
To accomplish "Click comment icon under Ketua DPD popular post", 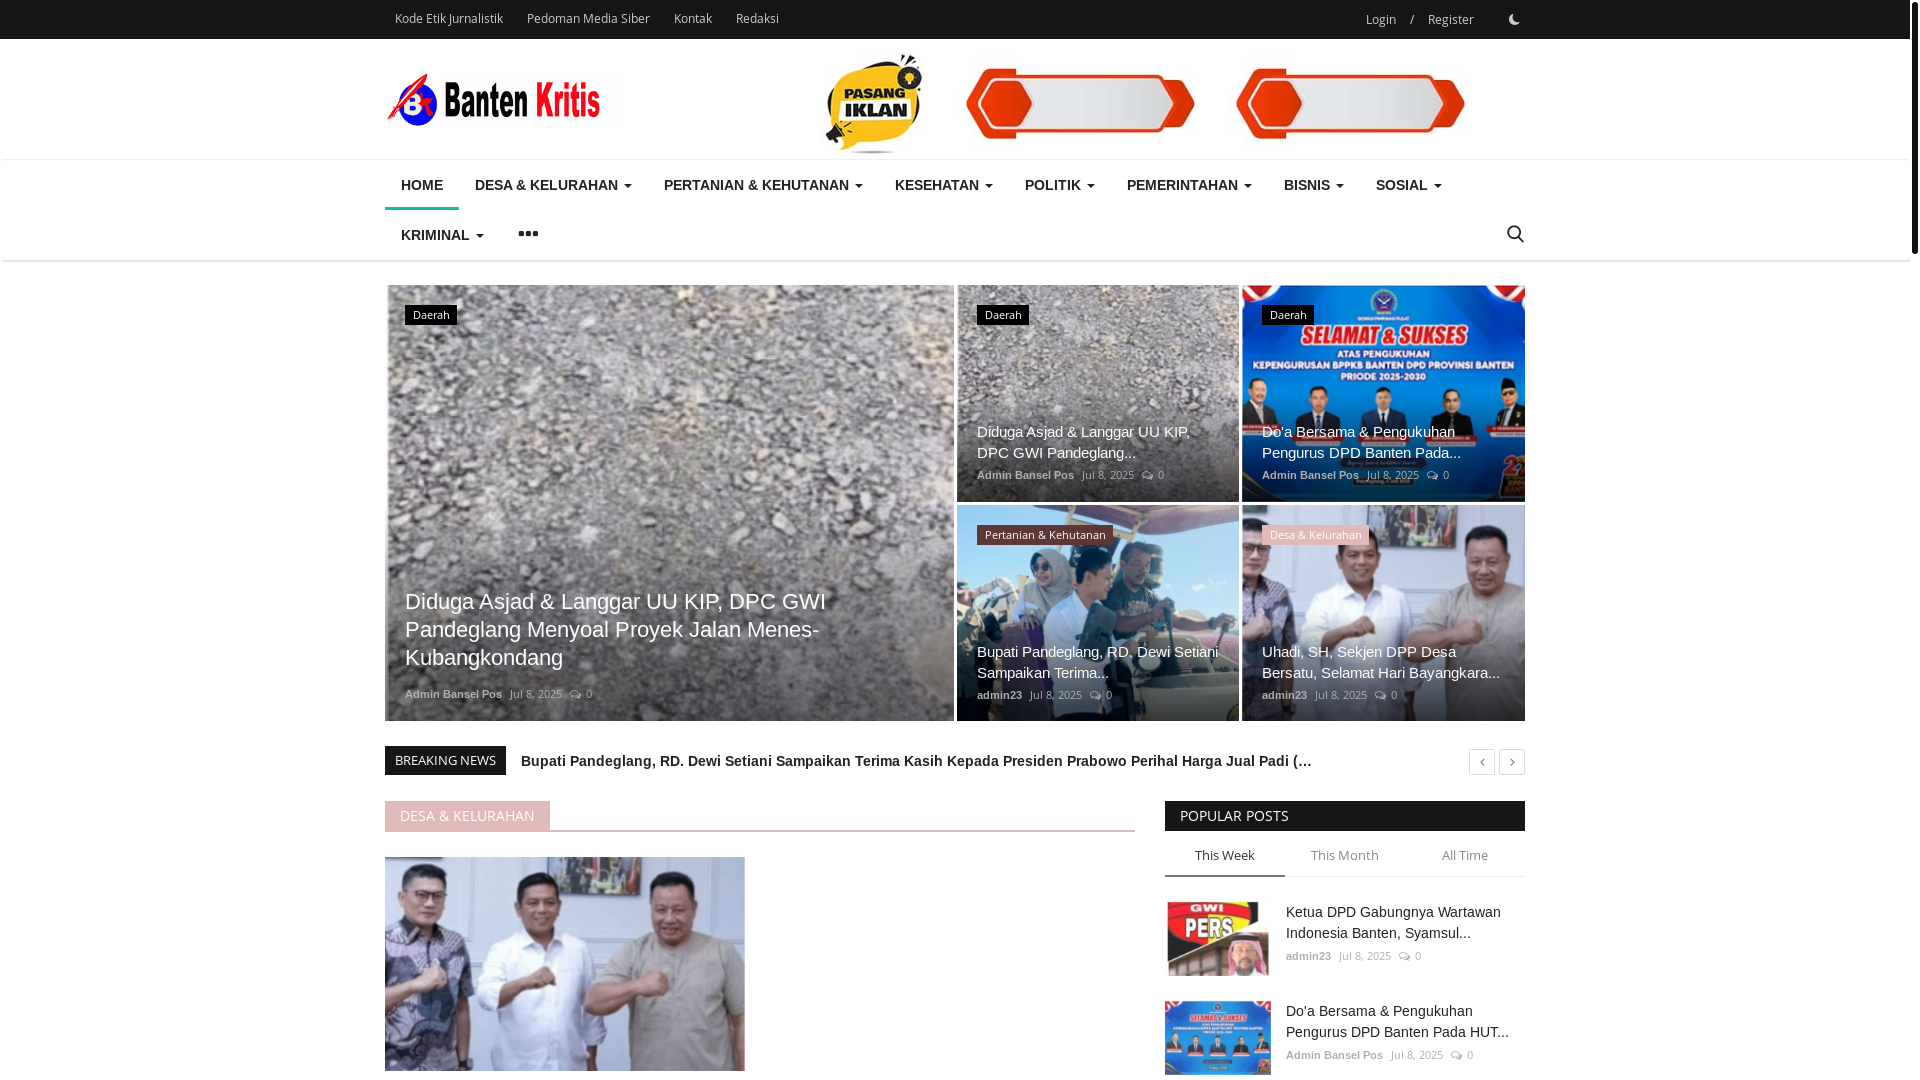I will (1405, 956).
